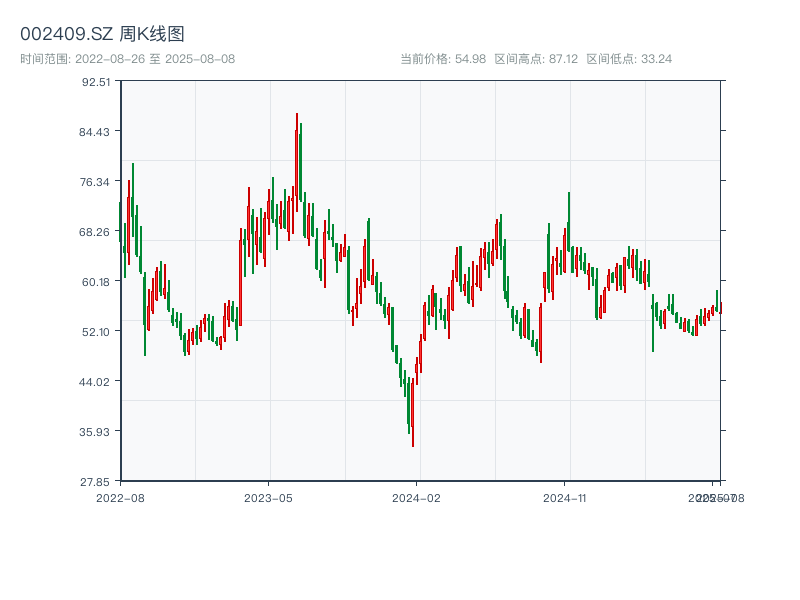800x600 pixels.
Task: Select the 76.34 price axis label
Action: point(96,182)
